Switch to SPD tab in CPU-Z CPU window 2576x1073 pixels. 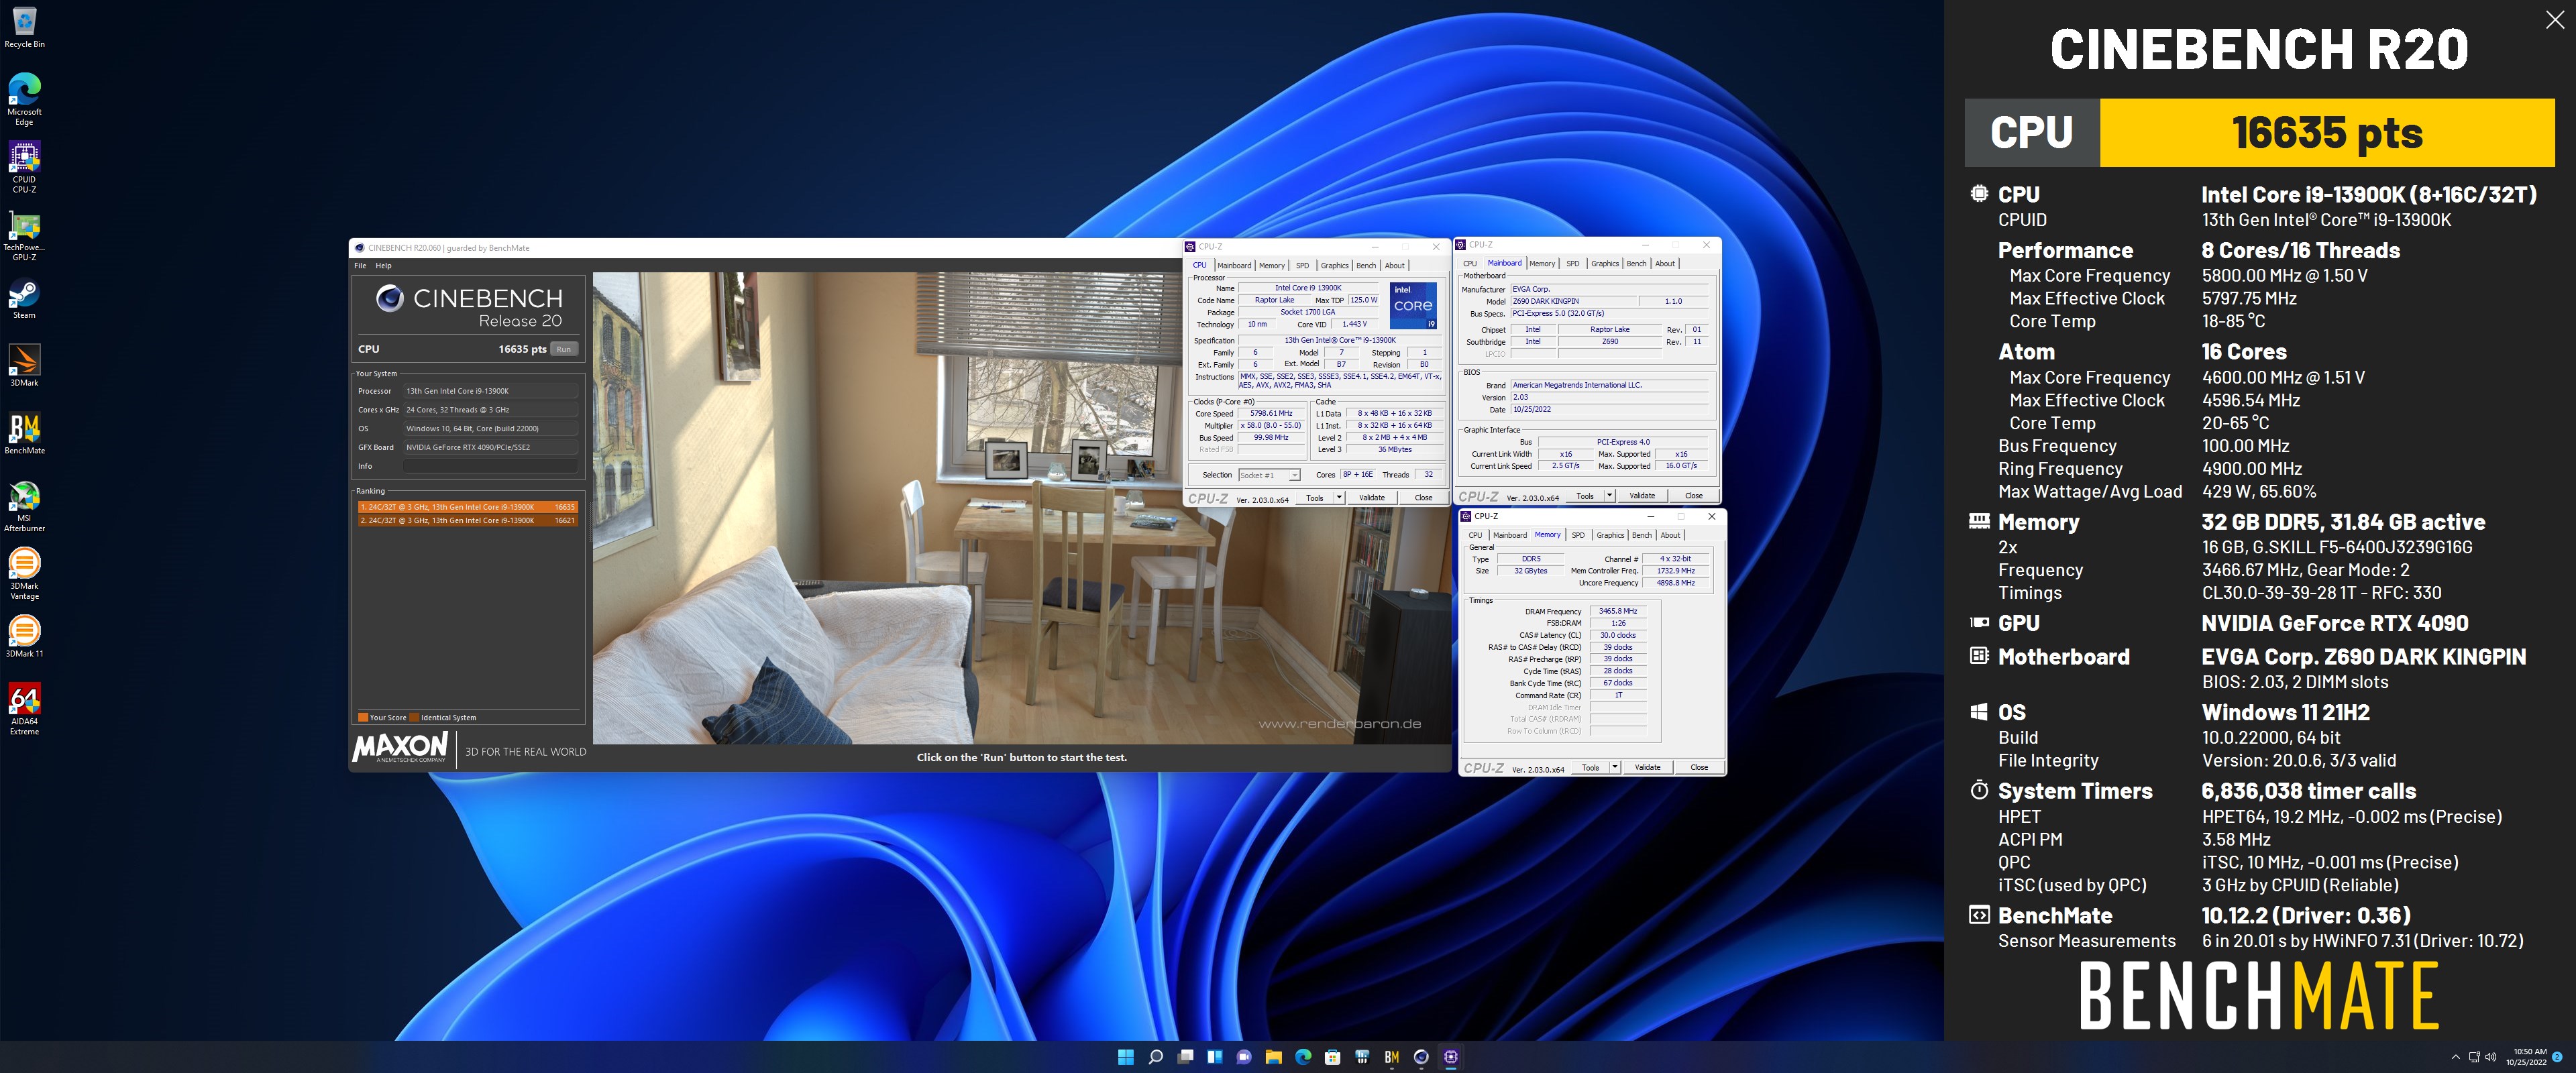click(1302, 266)
